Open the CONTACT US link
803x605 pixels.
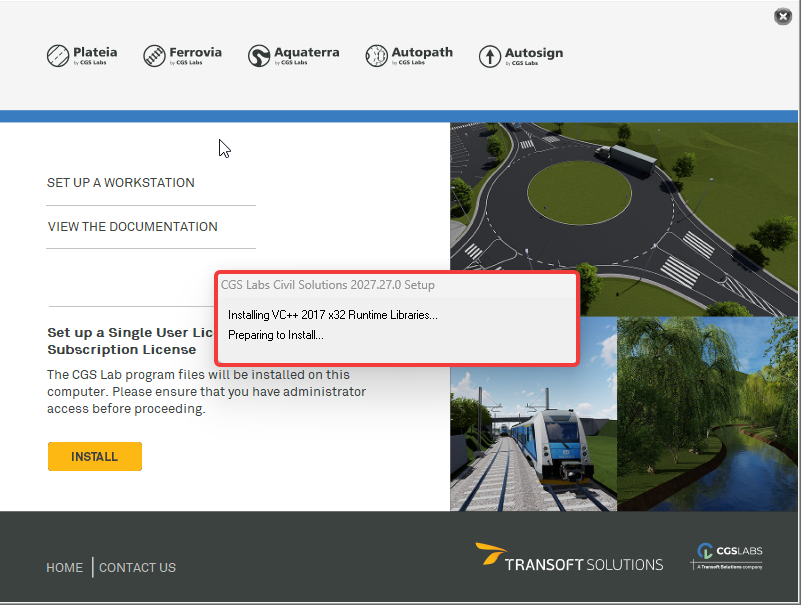click(137, 568)
